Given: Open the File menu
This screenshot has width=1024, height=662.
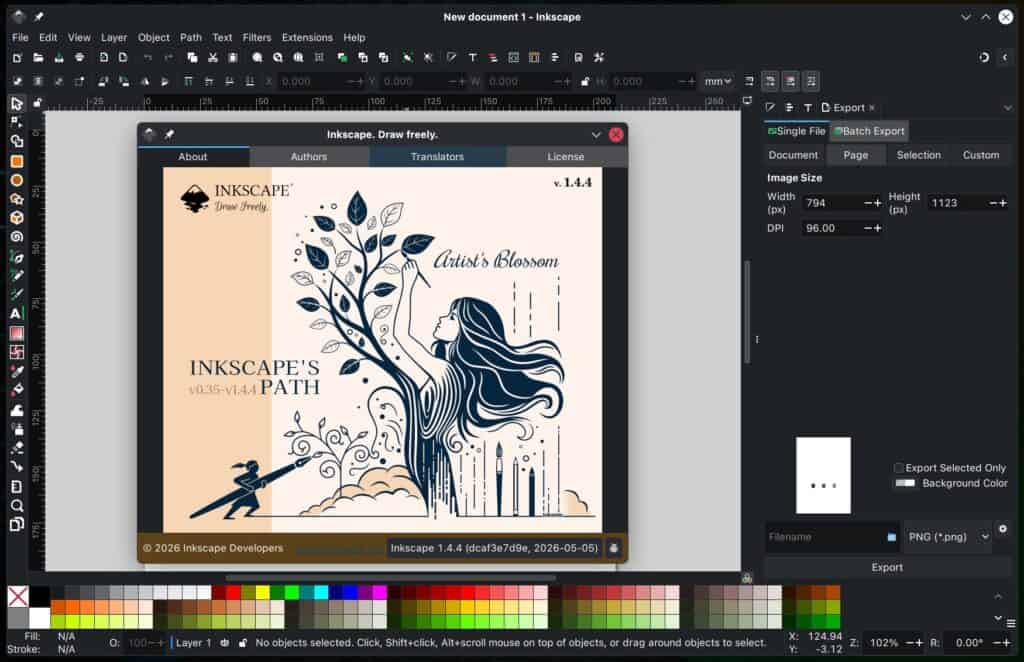Looking at the screenshot, I should point(20,37).
